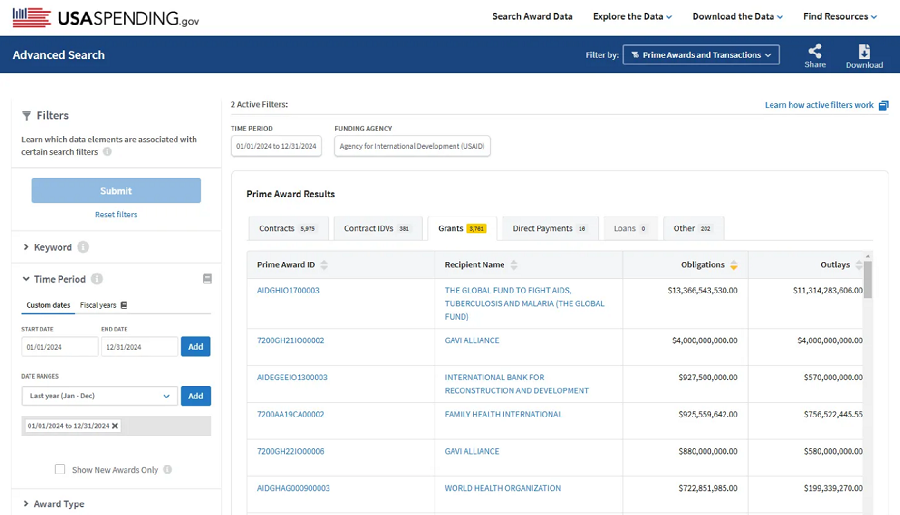Viewport: 900px width, 515px height.
Task: Switch to the Contract IDVs tab
Action: [x=378, y=229]
